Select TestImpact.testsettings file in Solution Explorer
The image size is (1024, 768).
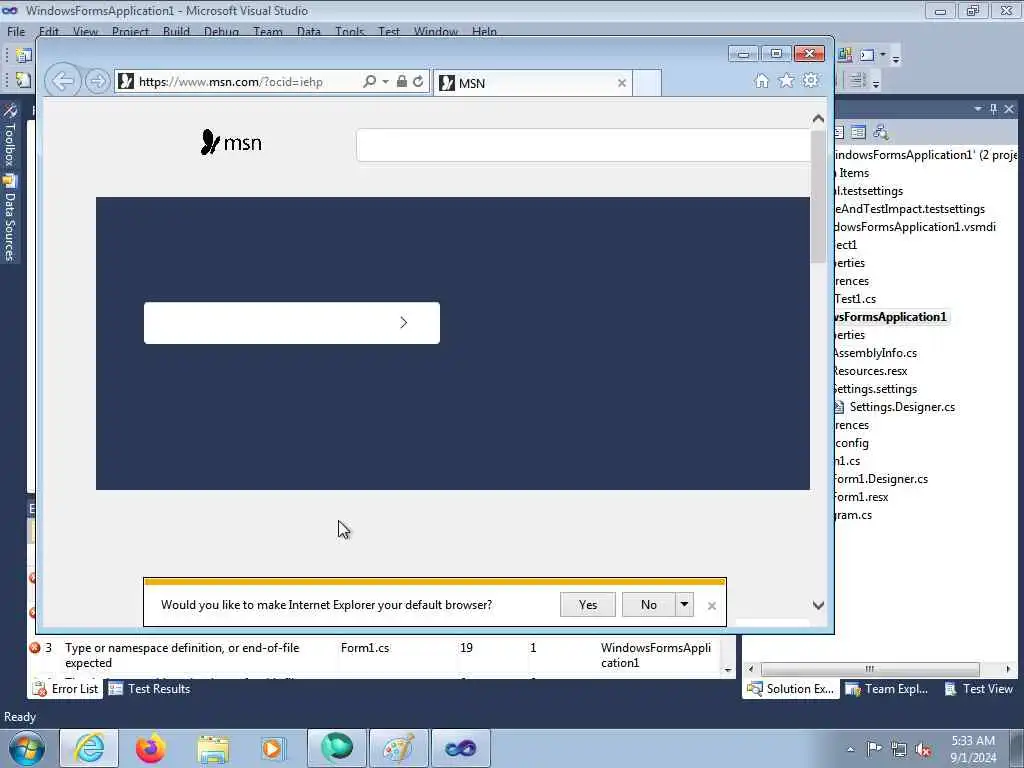click(x=910, y=209)
